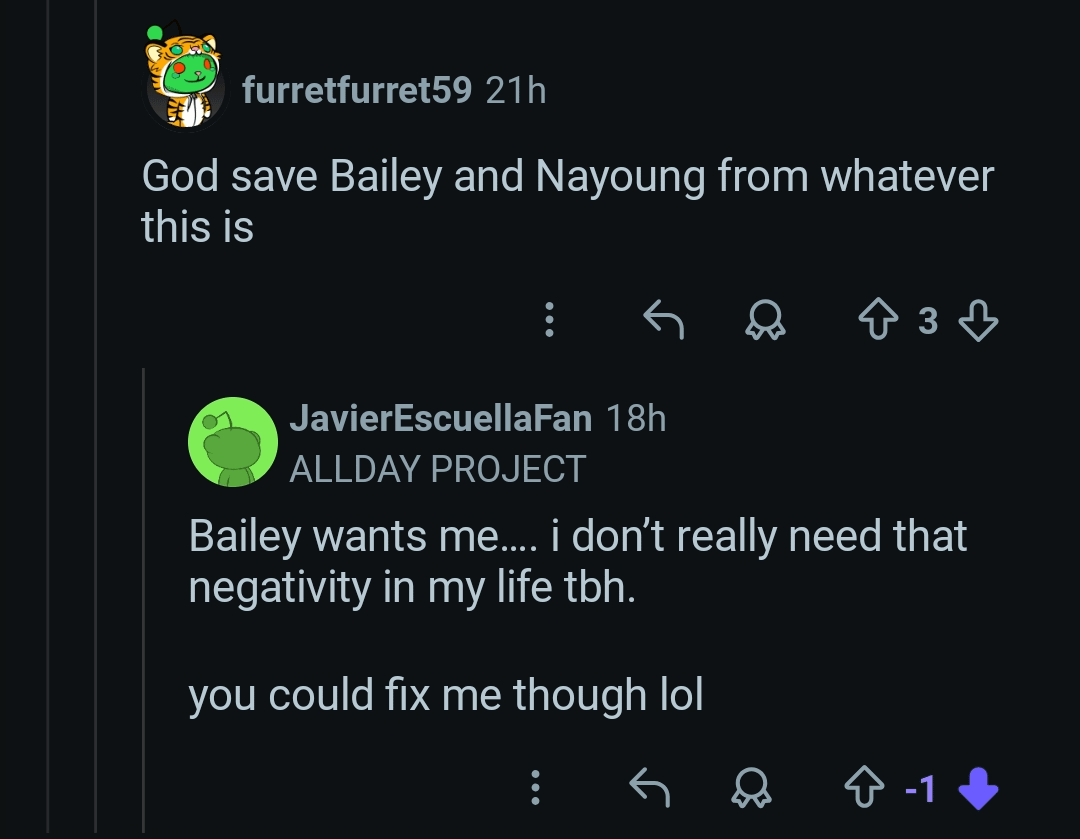The height and width of the screenshot is (839, 1080).
Task: Tap the 'God save Bailey and Nayoung' comment text
Action: tap(567, 201)
